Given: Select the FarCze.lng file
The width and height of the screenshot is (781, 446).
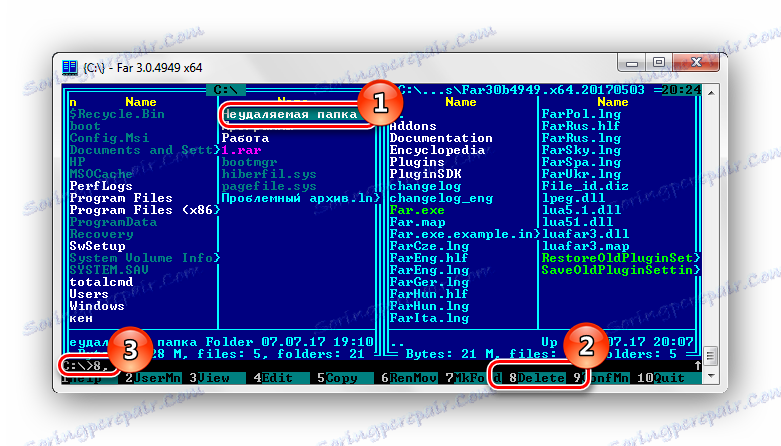Looking at the screenshot, I should click(x=429, y=246).
